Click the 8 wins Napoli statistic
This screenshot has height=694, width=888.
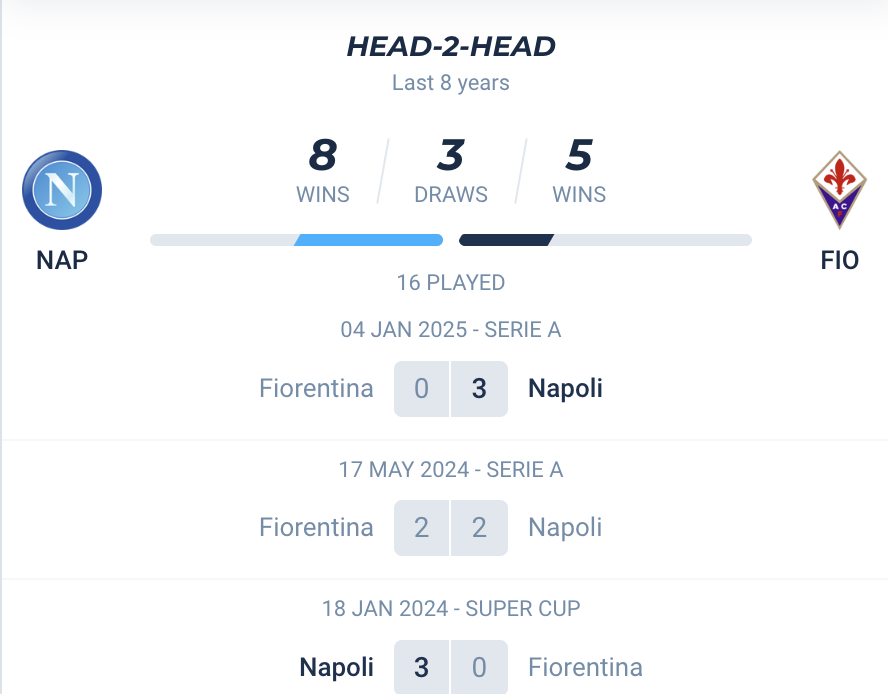323,171
